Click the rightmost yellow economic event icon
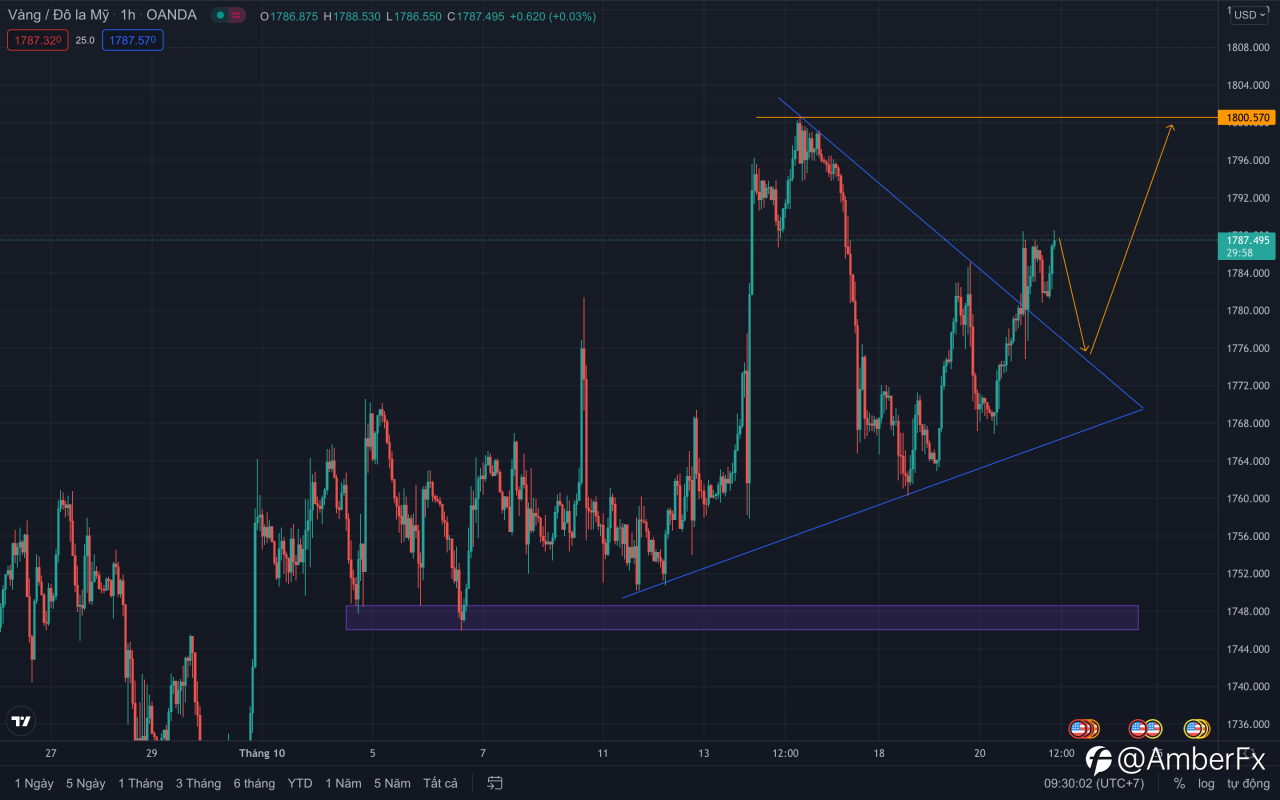The image size is (1280, 800). (1197, 729)
